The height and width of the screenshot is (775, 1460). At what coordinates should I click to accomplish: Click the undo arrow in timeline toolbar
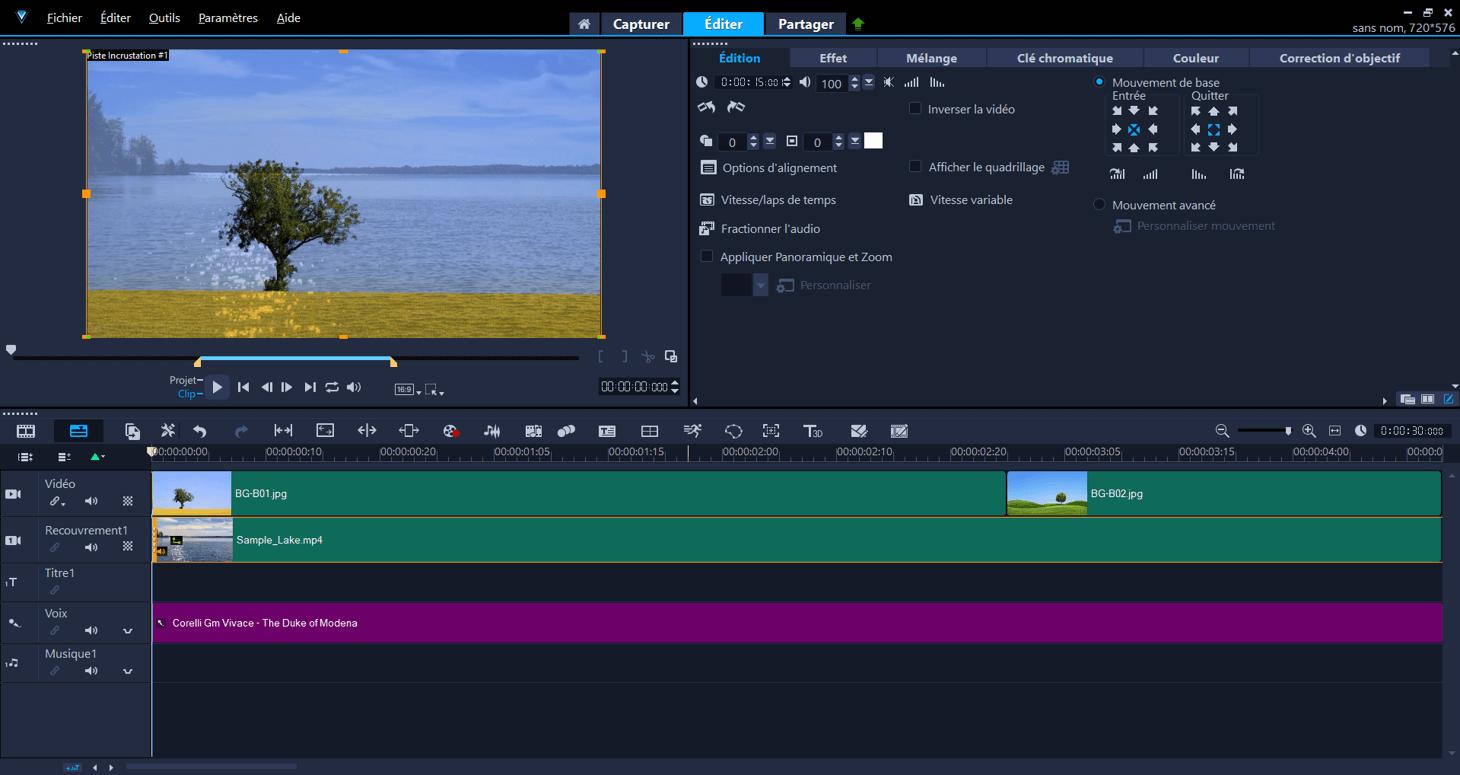pos(200,431)
